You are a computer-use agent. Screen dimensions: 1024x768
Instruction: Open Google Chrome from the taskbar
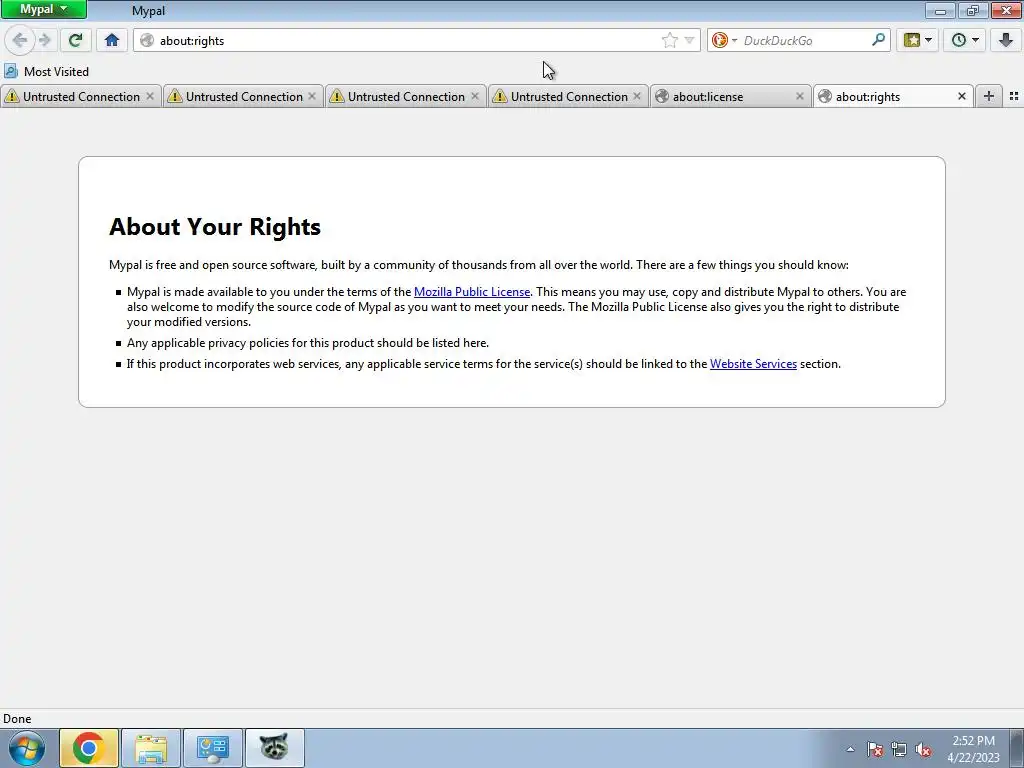click(89, 748)
